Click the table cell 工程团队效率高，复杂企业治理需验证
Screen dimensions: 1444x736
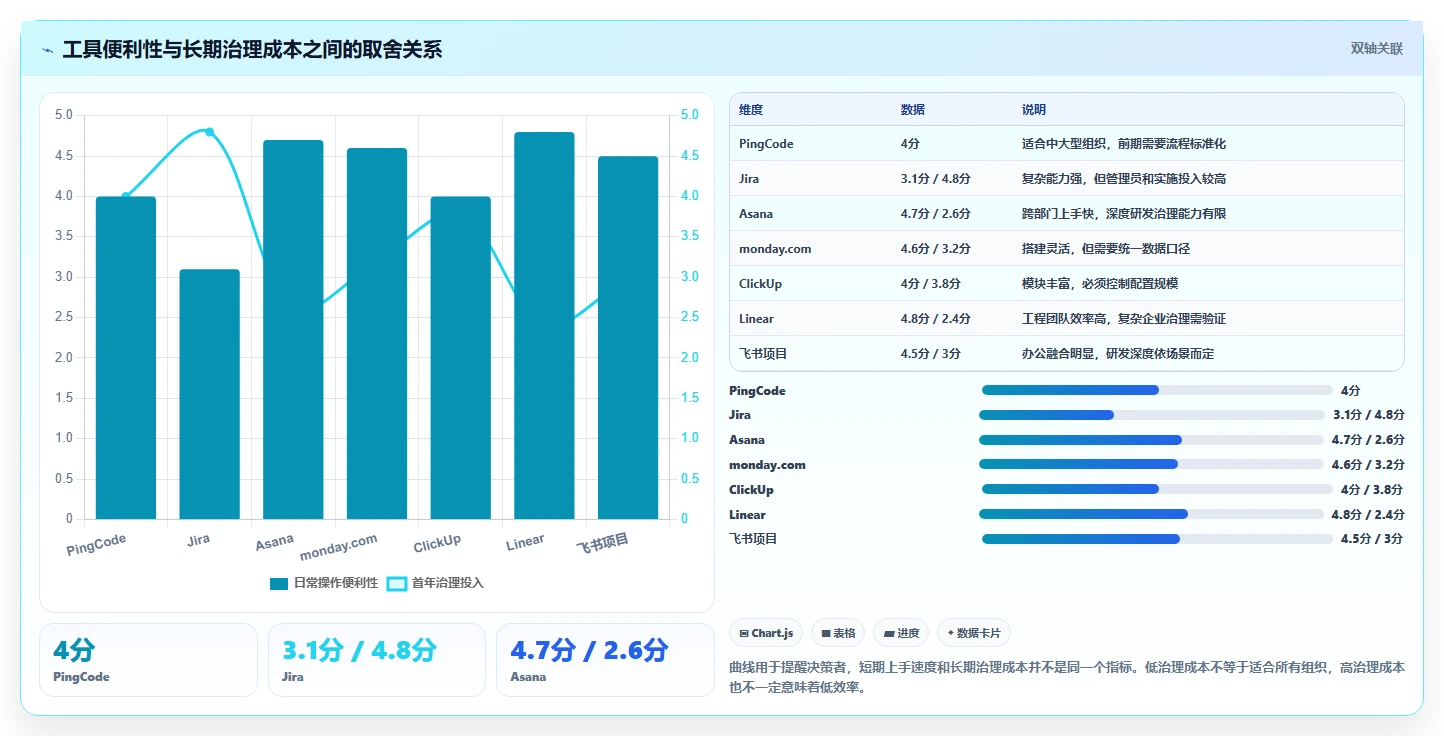(x=1124, y=319)
